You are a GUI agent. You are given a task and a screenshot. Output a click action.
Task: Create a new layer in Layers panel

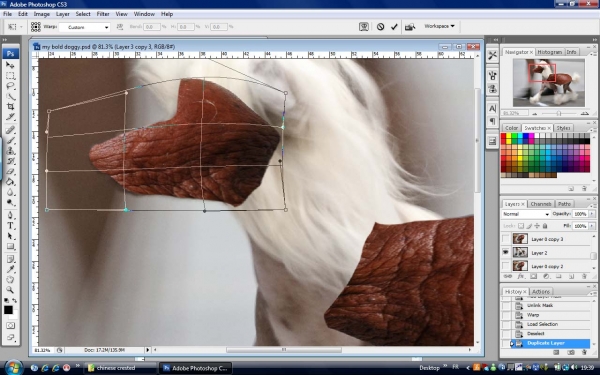(571, 276)
